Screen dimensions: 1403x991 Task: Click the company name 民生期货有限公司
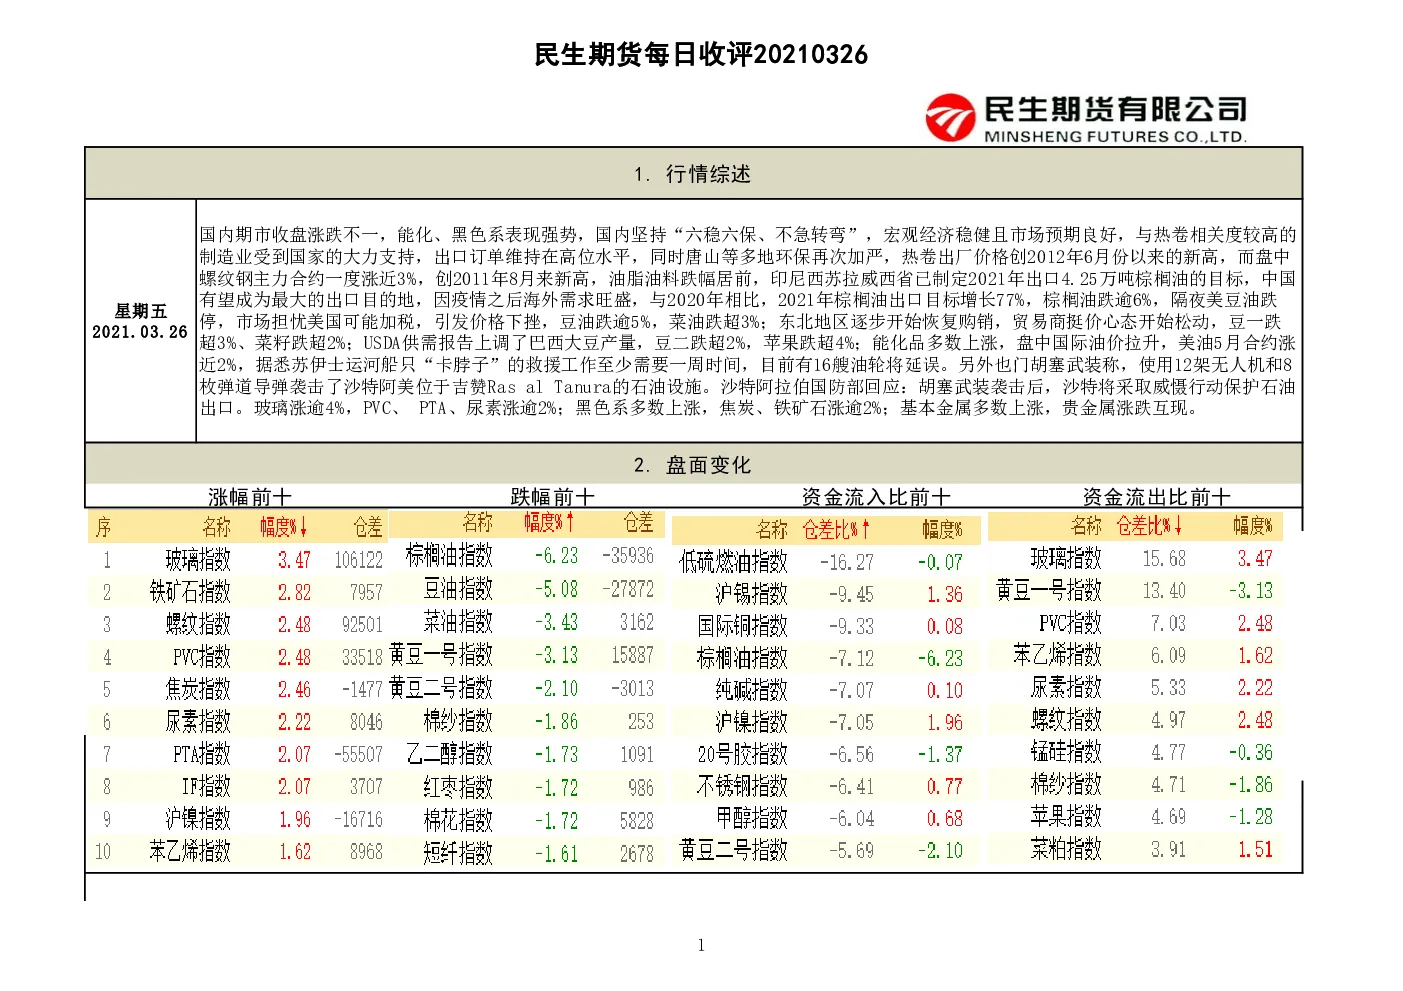click(x=1115, y=110)
